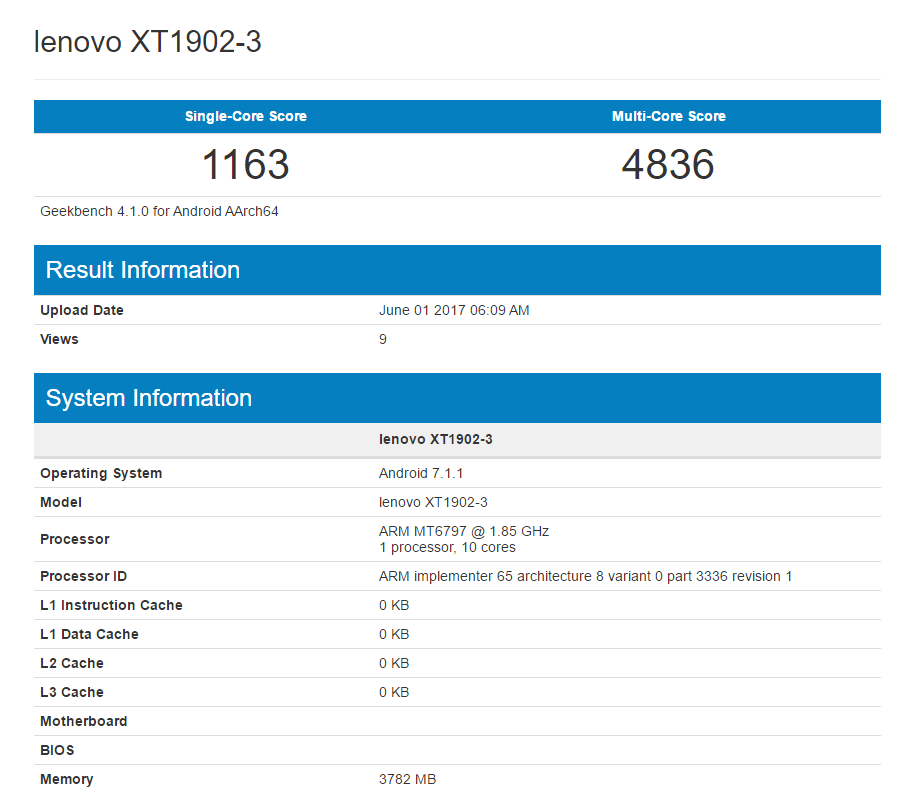Screen dimensions: 915x806
Task: Click the June 01 2017 upload date value
Action: point(454,310)
